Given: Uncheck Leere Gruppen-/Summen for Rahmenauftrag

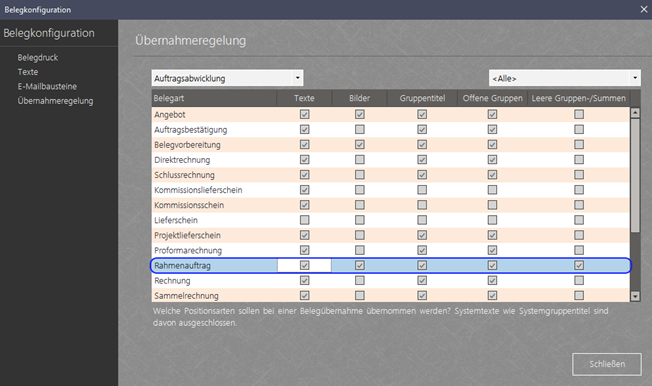Looking at the screenshot, I should click(579, 265).
